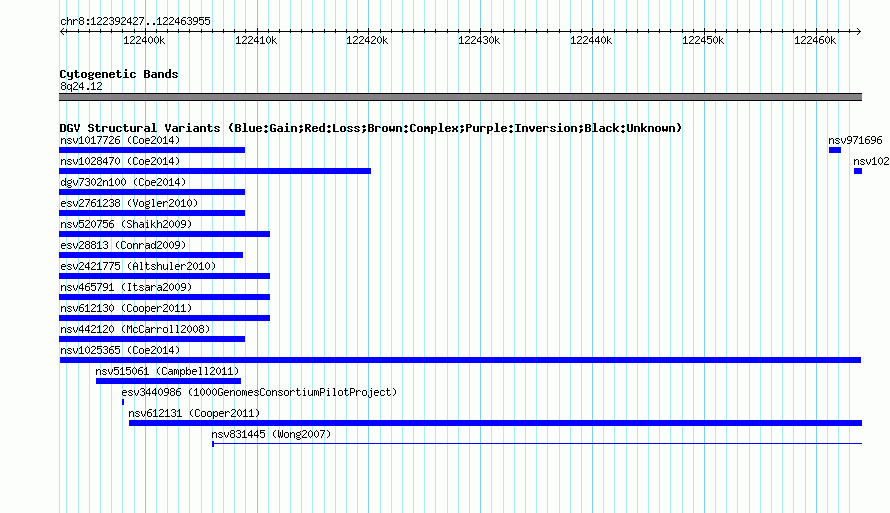Click esv2761238 (Vogler2010) label
This screenshot has width=890, height=513.
(x=129, y=203)
